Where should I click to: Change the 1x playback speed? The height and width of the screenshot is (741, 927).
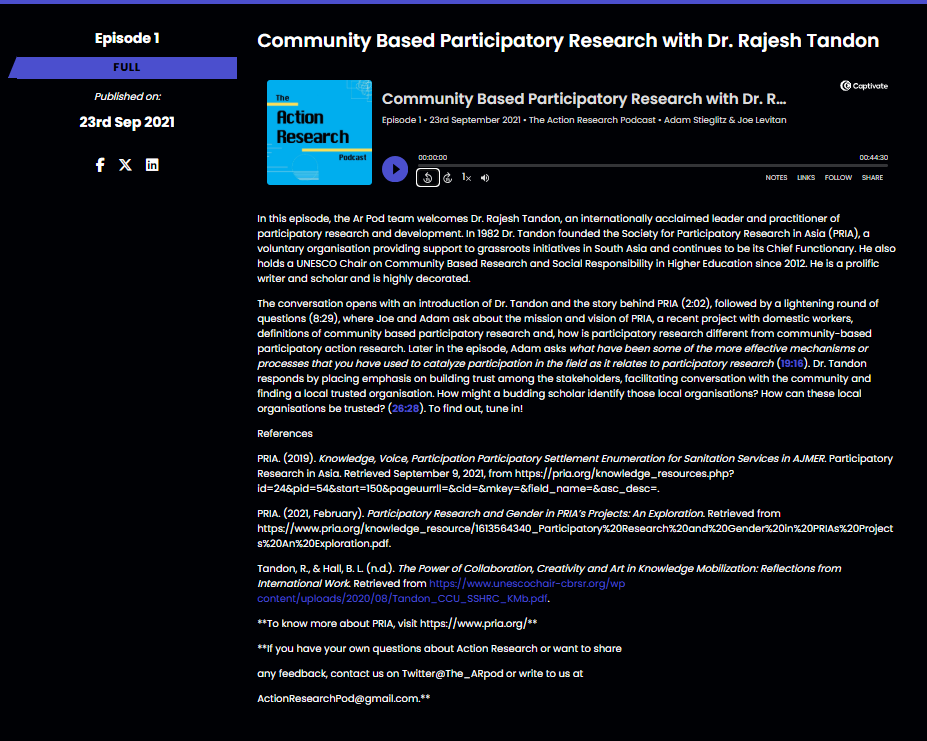466,177
